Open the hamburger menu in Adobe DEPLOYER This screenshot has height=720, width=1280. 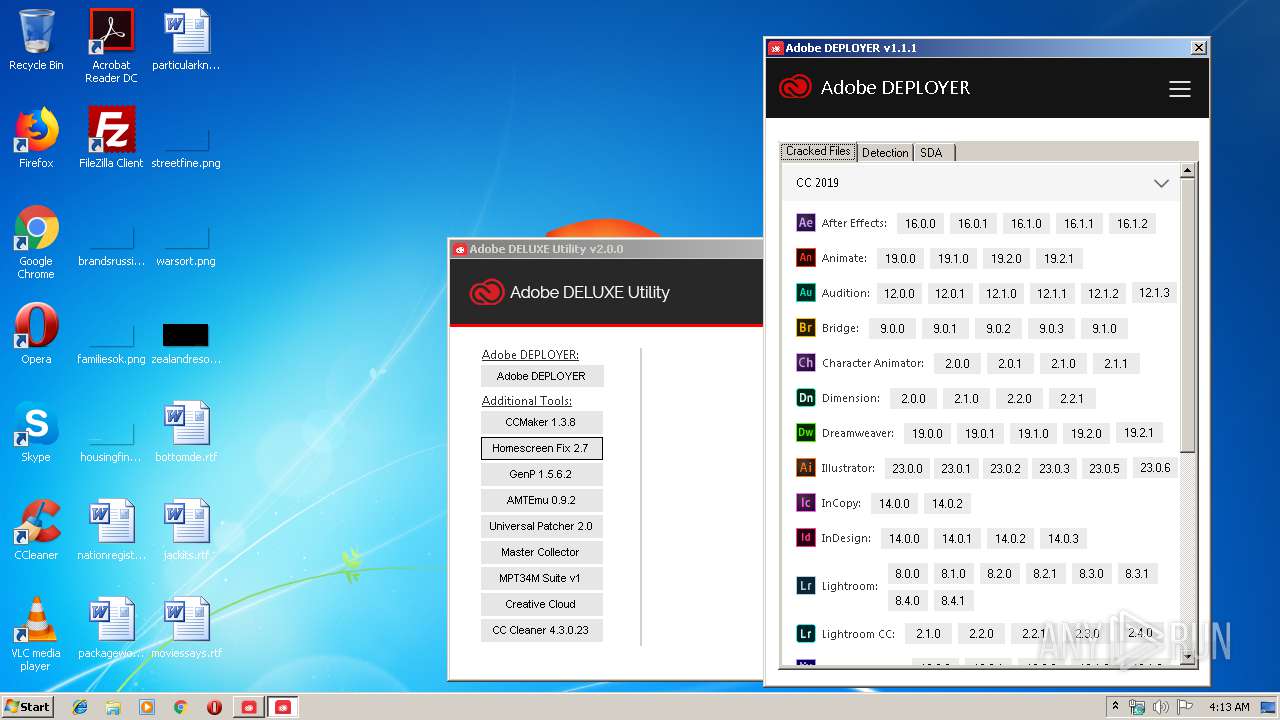[1180, 89]
